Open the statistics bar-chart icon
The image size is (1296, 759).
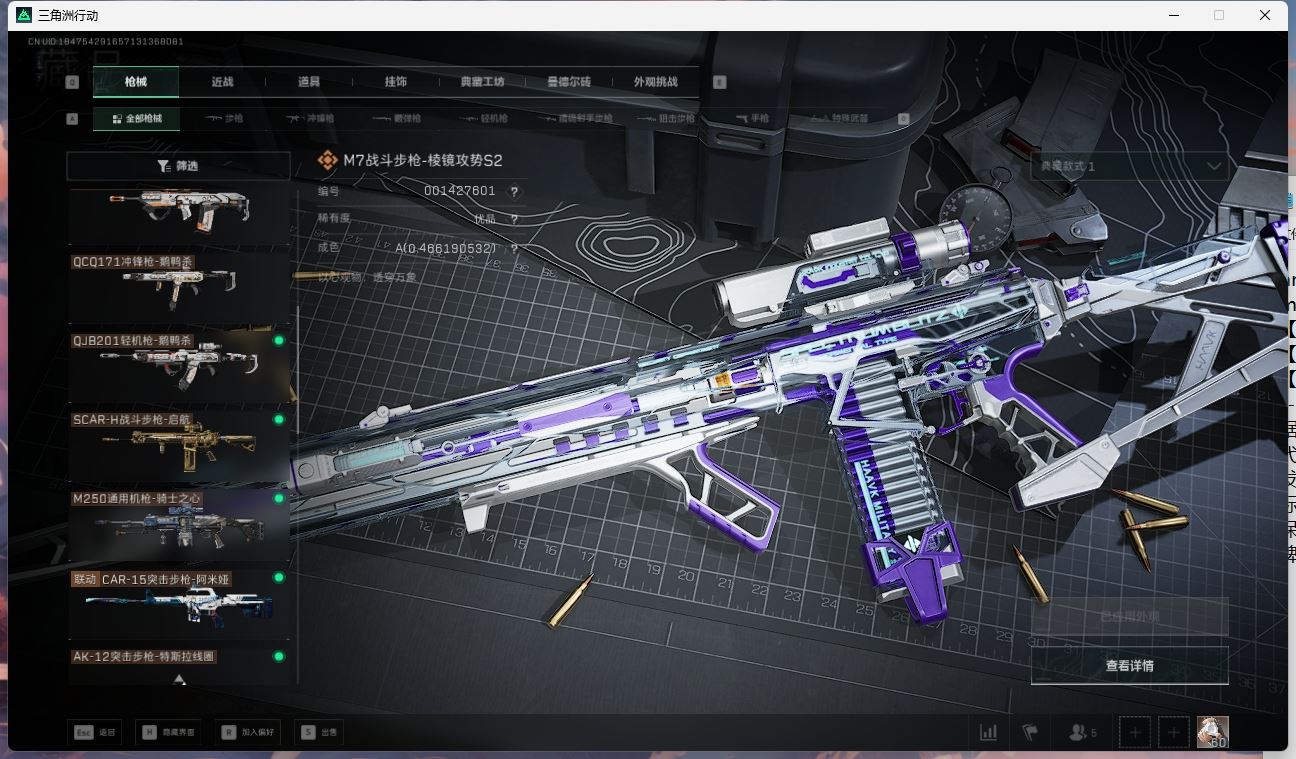click(x=988, y=732)
